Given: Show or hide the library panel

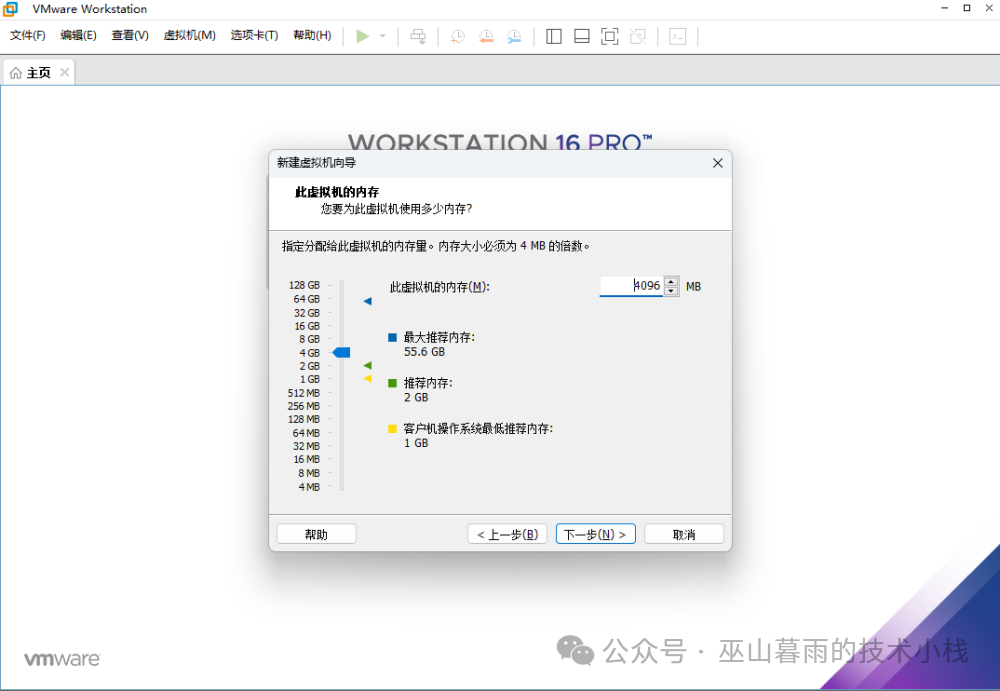Looking at the screenshot, I should pos(553,36).
